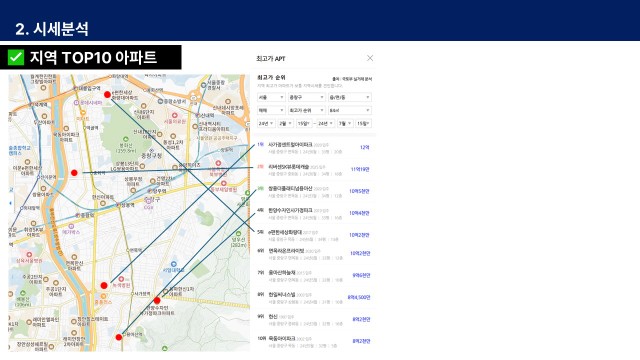Image resolution: width=640 pixels, height=360 pixels.
Task: Click the 동성1,2차 아파트 marker
Action: pyautogui.click(x=173, y=136)
